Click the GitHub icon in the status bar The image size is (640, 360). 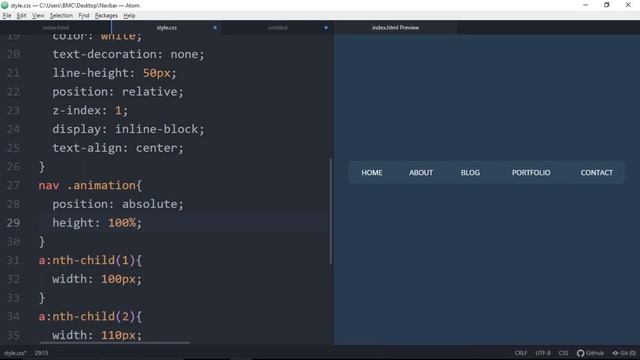pyautogui.click(x=580, y=353)
